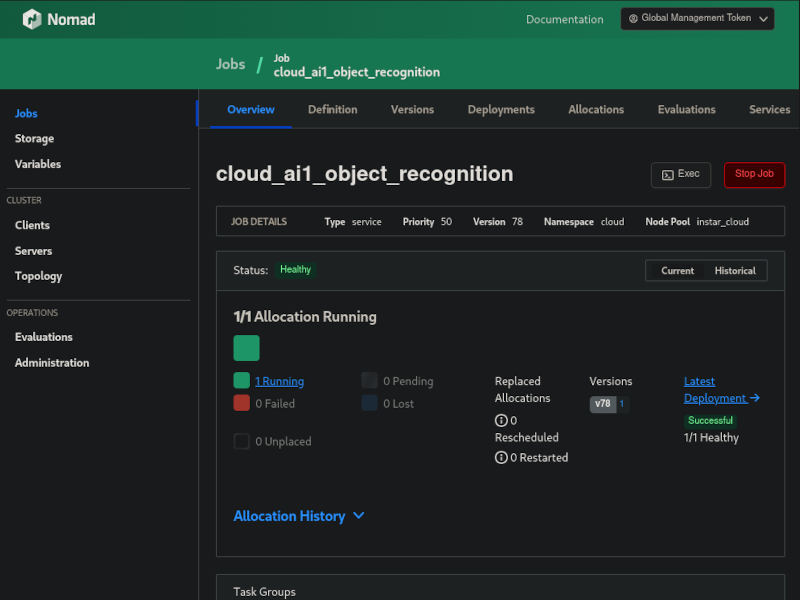Click the breadcrumb job name cloud_ai1_object_recognition

click(x=356, y=72)
